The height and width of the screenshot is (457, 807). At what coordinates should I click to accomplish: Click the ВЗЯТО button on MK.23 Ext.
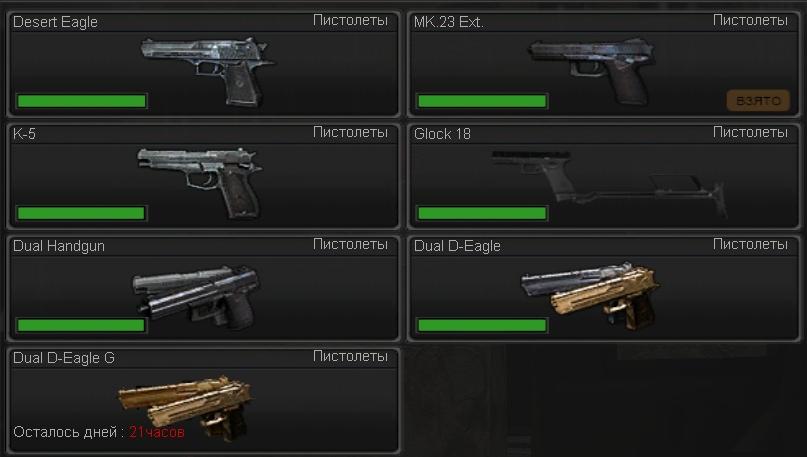coord(758,101)
